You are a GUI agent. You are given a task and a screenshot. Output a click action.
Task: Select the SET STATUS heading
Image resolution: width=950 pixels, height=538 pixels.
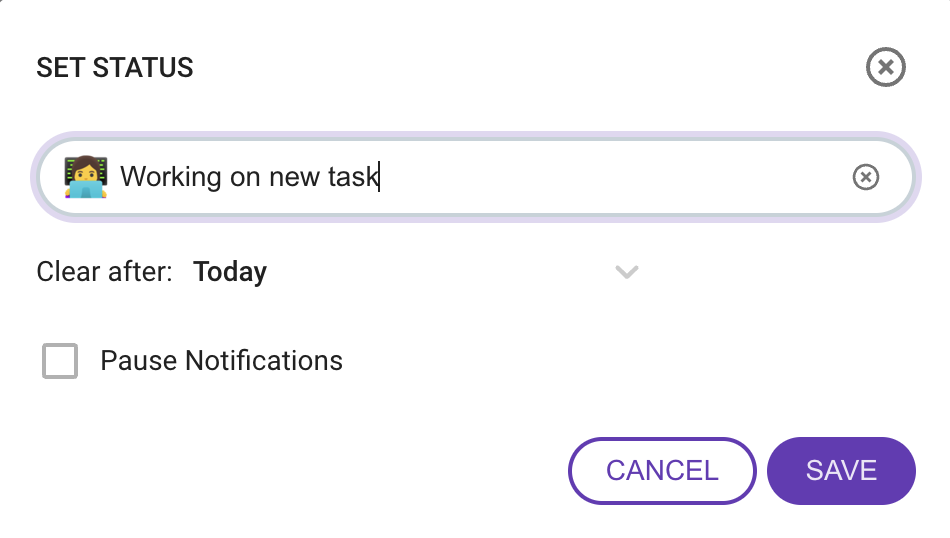click(x=115, y=67)
